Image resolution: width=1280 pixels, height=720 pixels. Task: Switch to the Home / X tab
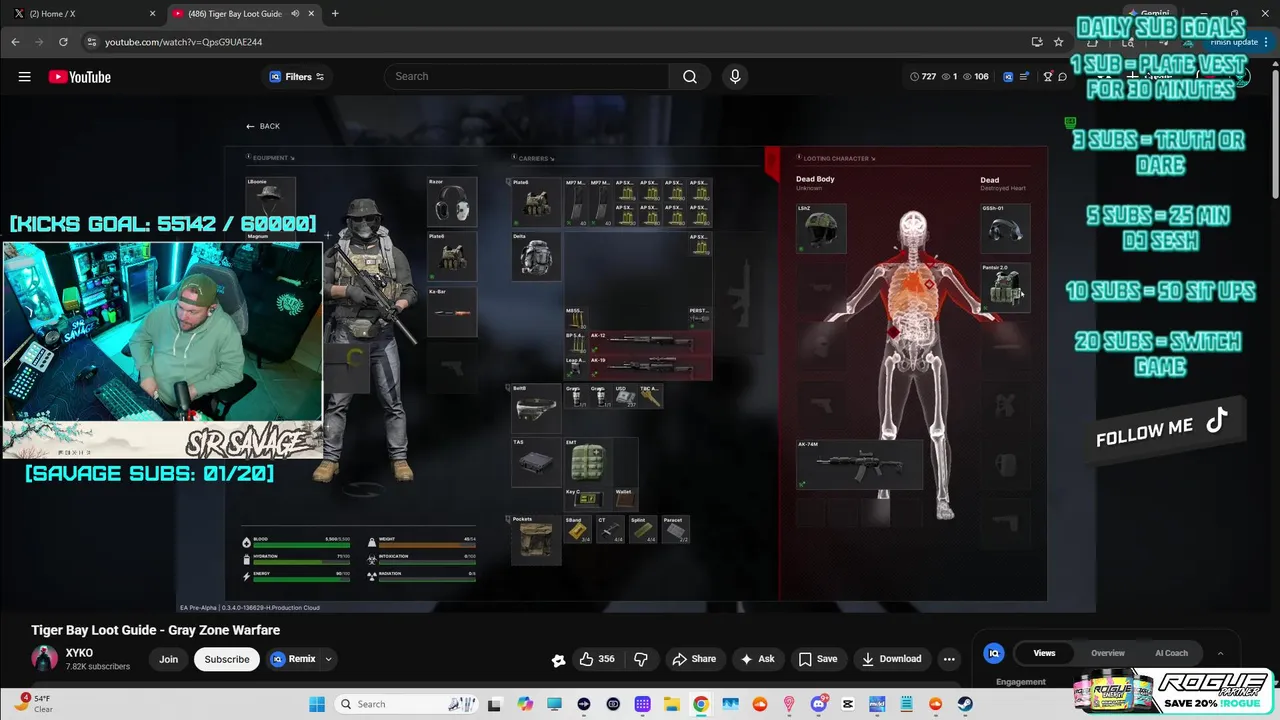coord(84,14)
